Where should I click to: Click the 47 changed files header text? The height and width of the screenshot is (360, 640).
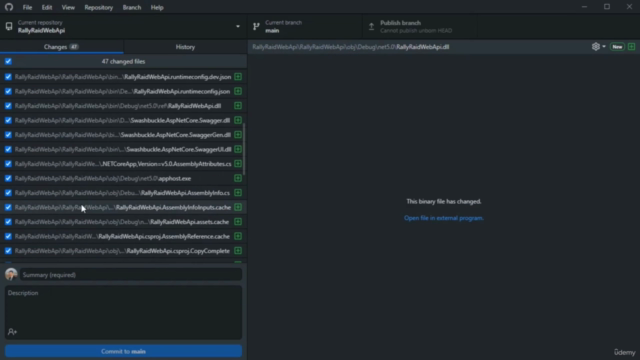click(123, 61)
